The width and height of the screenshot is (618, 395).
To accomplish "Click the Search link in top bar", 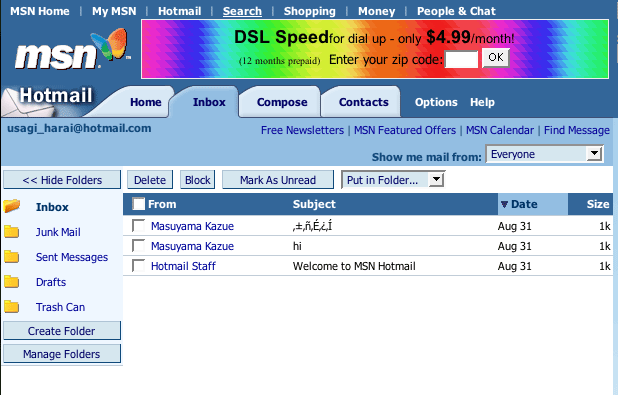I will (242, 11).
